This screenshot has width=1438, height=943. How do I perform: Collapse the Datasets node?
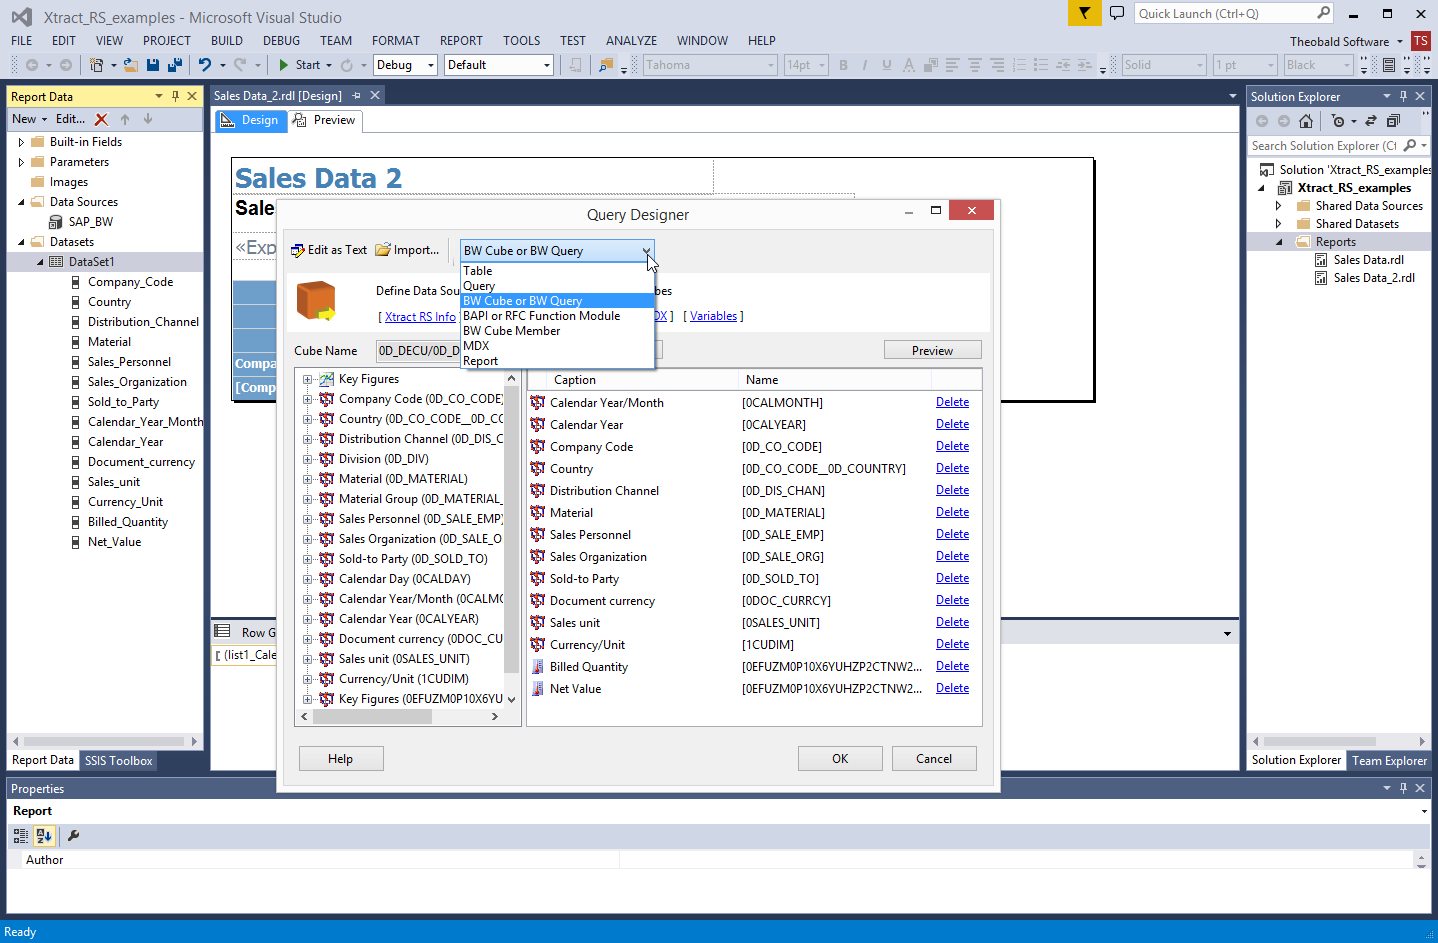pos(21,242)
